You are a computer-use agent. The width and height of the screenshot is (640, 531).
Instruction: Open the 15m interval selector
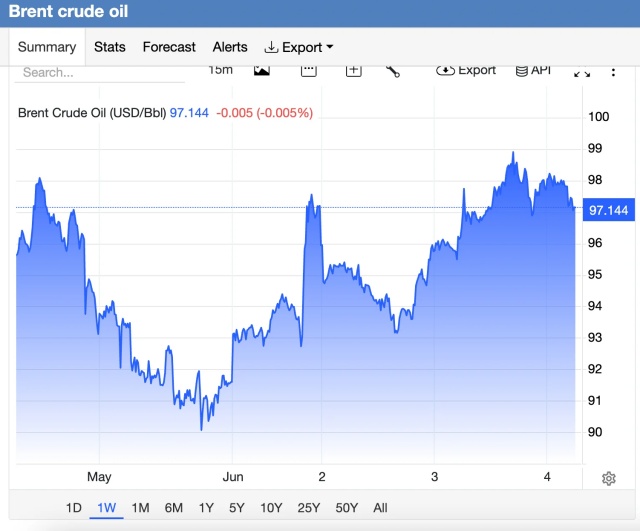pyautogui.click(x=220, y=70)
